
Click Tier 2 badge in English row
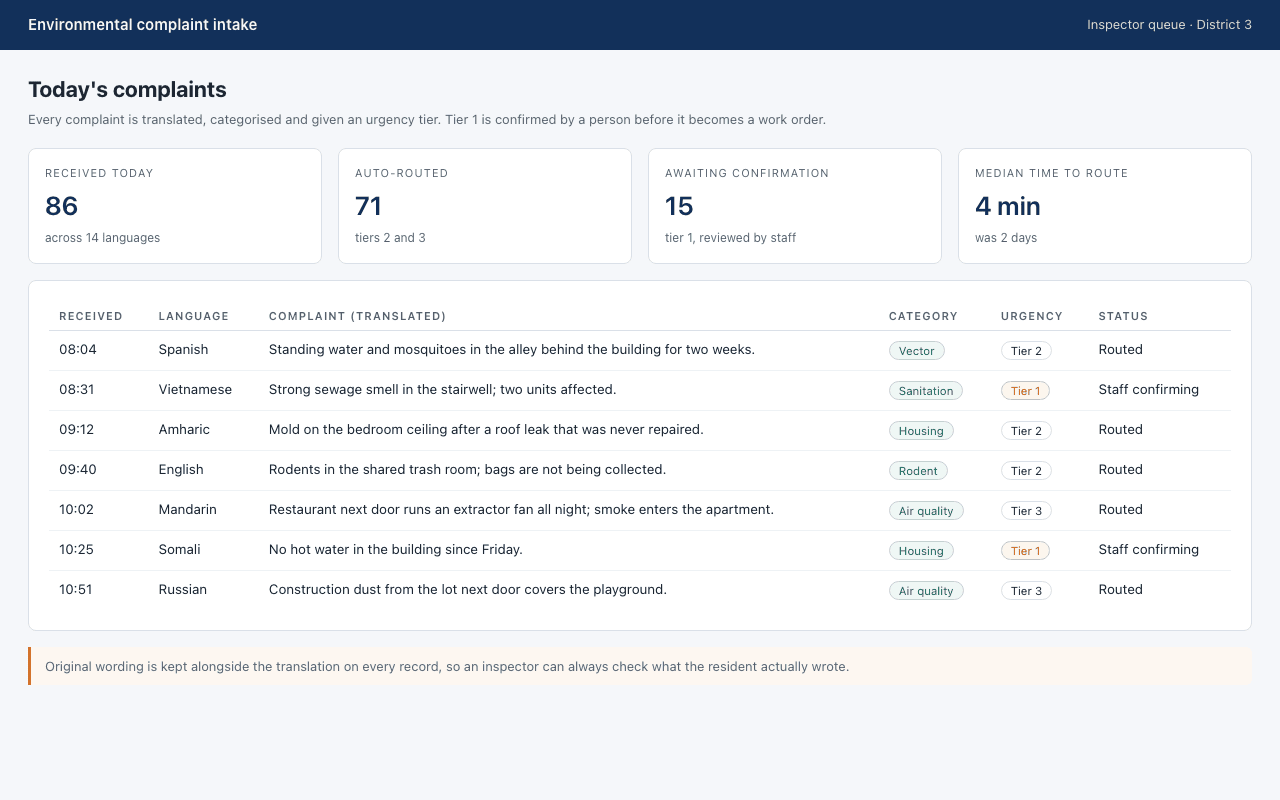1026,471
